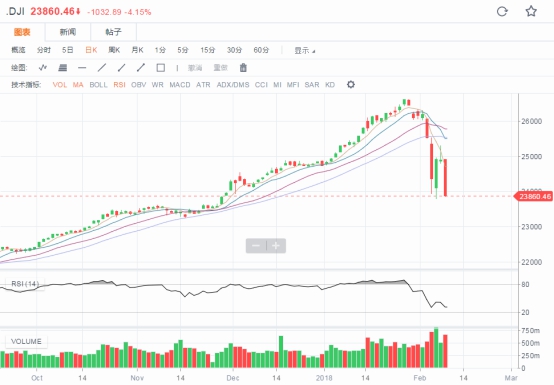Screen dimensions: 554x385
Task: Switch chart to 60分 interval
Action: click(x=261, y=50)
